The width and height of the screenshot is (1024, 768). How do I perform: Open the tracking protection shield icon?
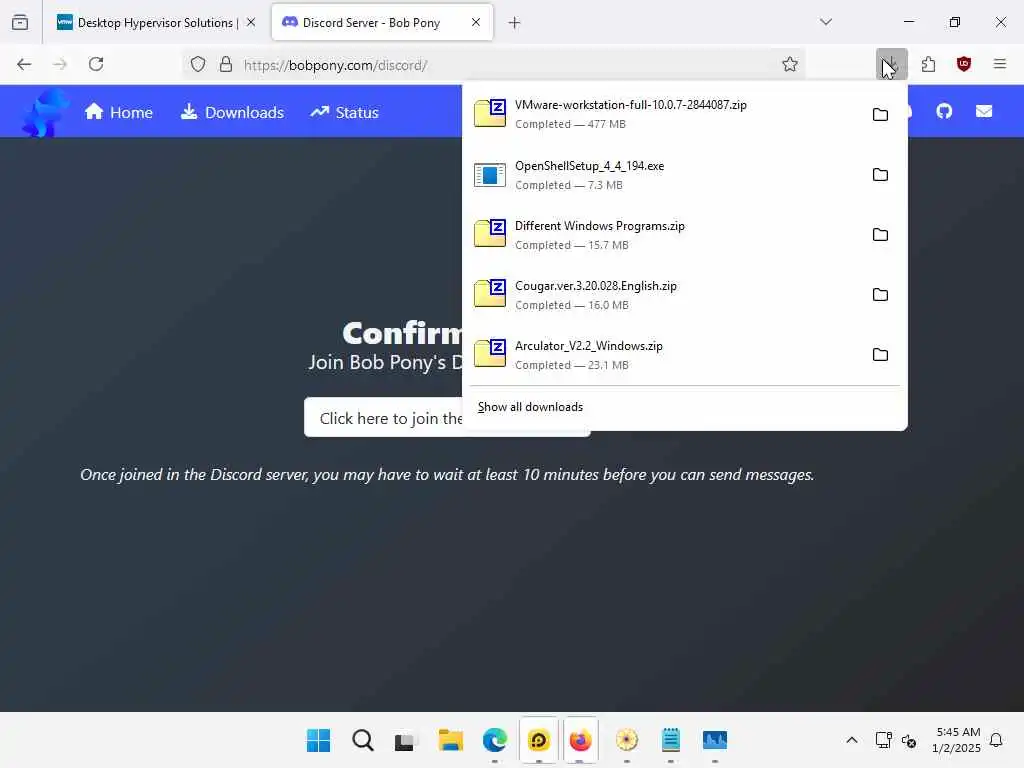point(198,64)
